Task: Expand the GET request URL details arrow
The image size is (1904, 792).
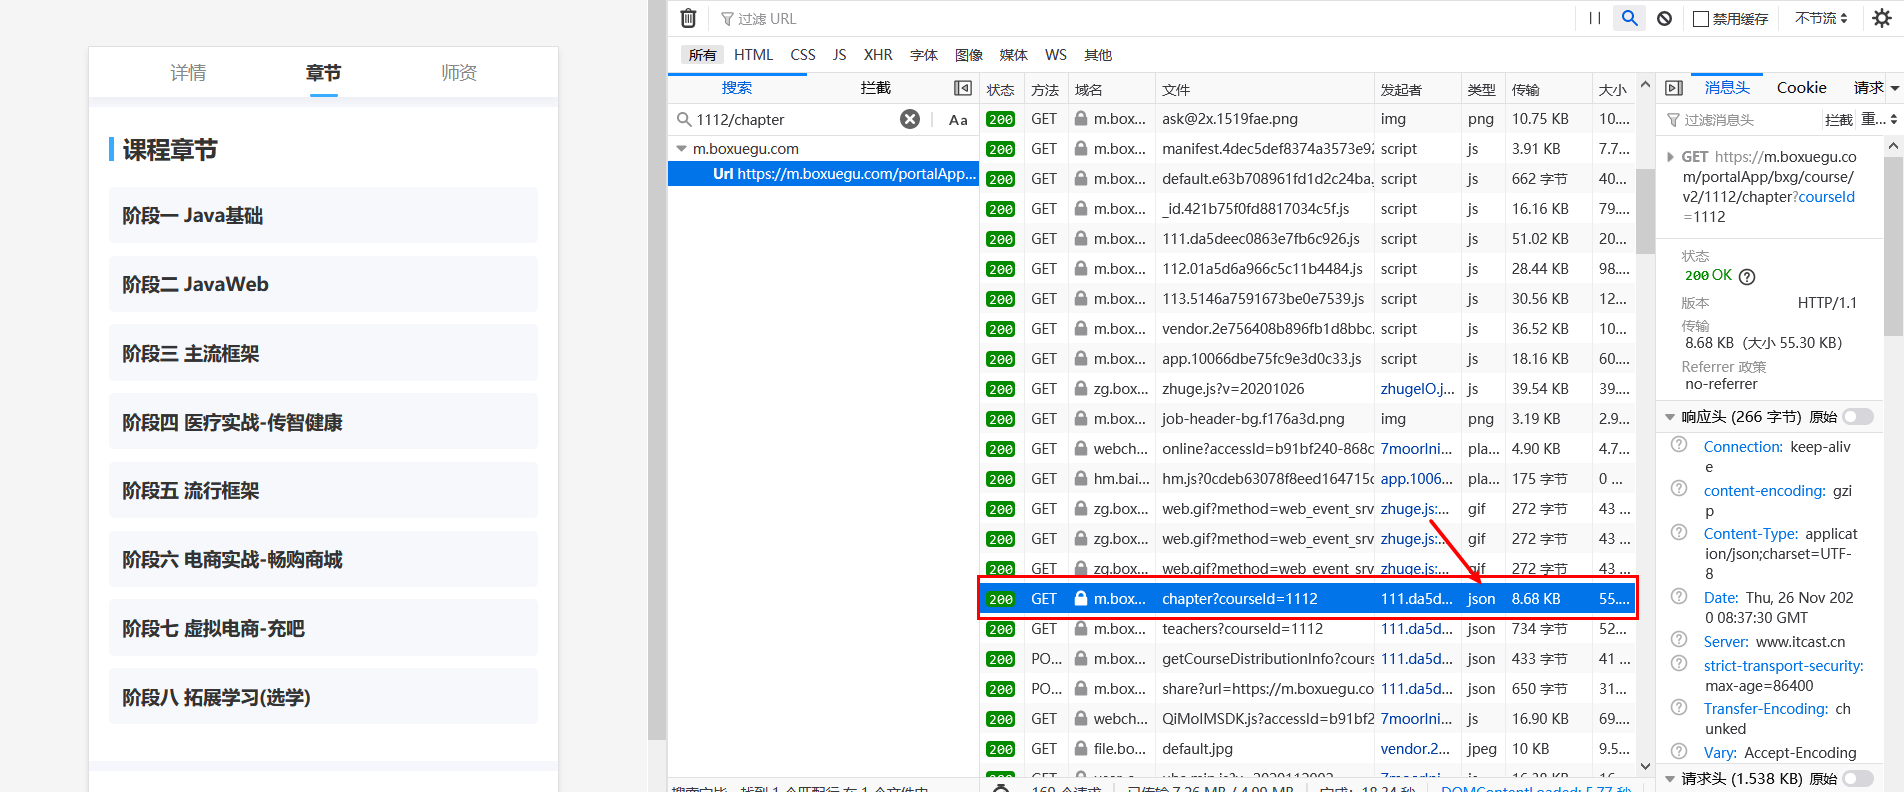Action: pos(1671,157)
